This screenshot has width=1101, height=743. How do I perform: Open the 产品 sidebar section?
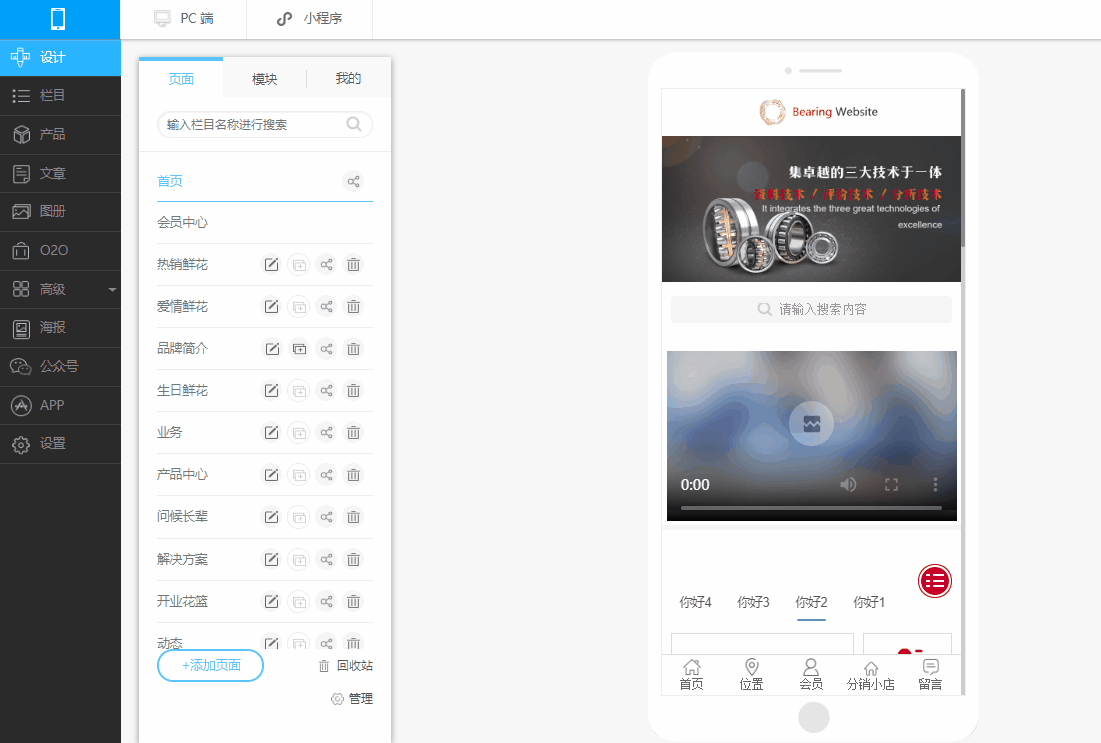(60, 134)
